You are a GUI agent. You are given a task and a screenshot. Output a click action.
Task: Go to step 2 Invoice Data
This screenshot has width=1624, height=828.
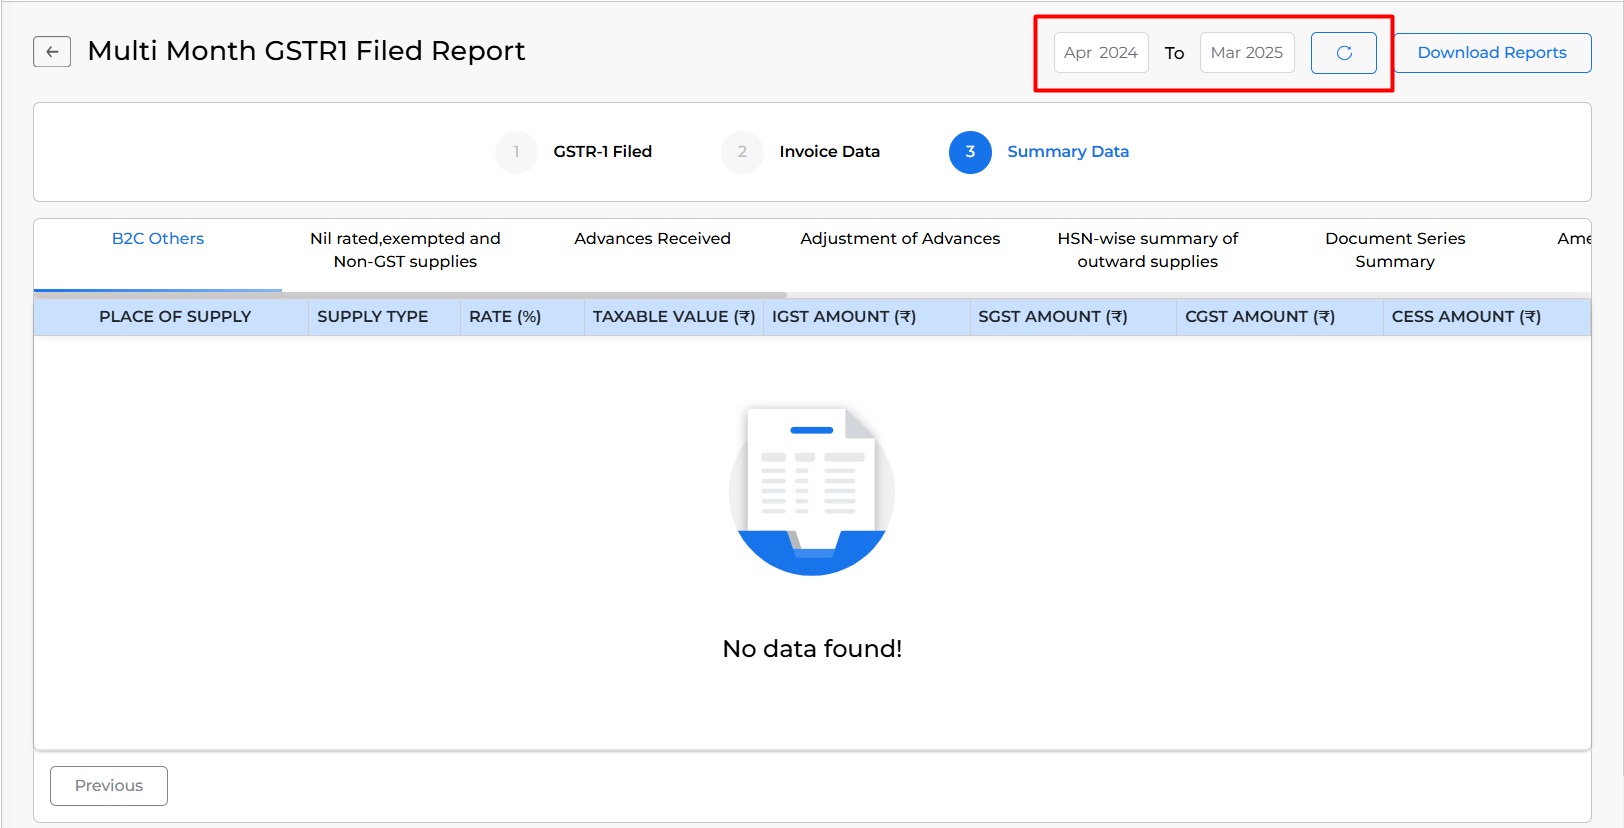click(x=801, y=152)
